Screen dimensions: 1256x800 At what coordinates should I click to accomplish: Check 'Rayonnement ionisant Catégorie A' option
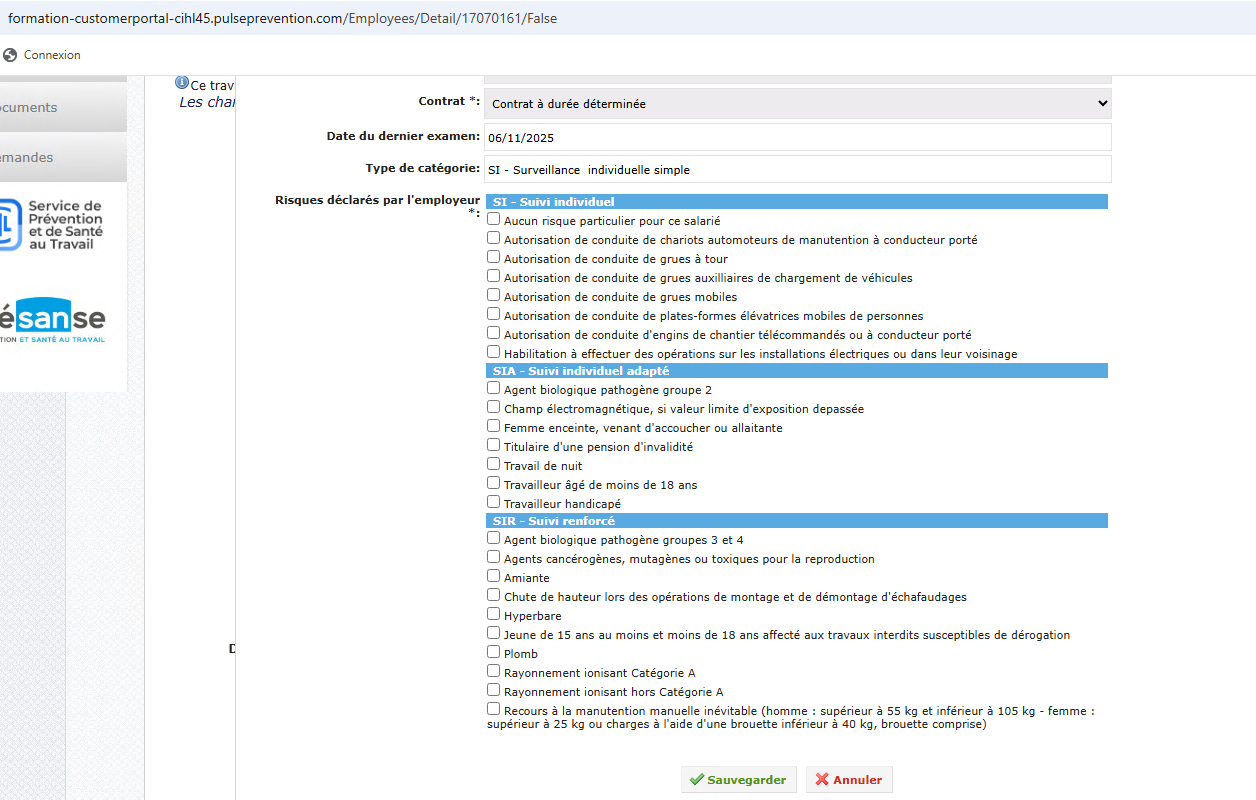pyautogui.click(x=494, y=671)
